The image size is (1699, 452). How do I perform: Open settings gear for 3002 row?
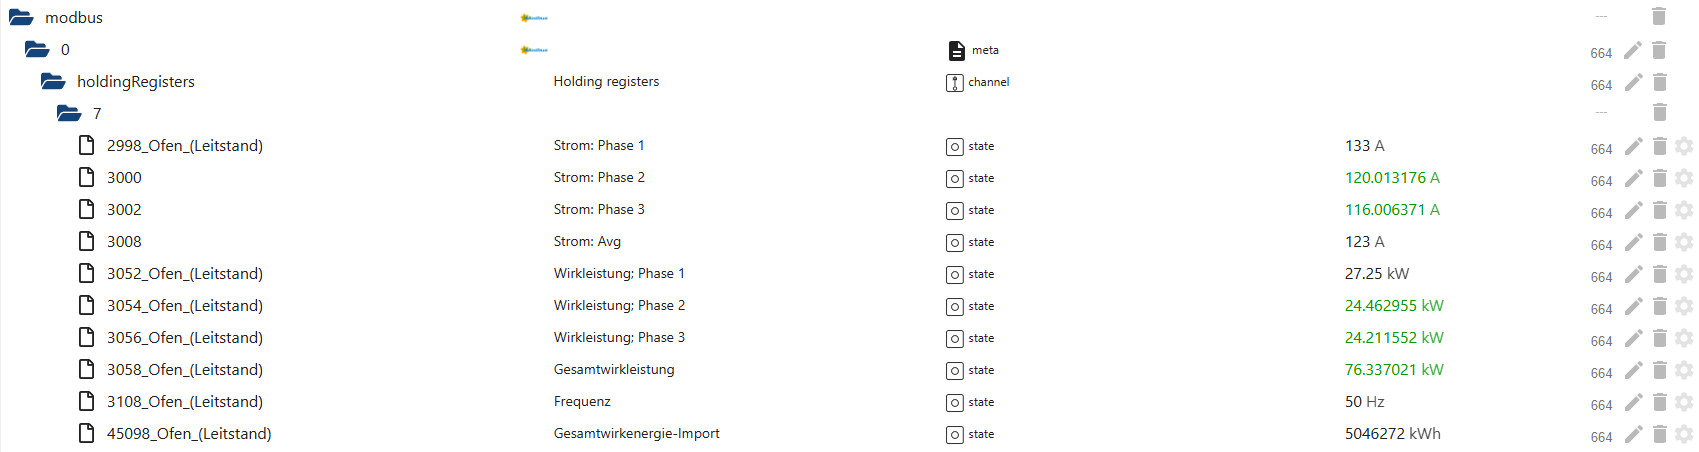[1684, 210]
